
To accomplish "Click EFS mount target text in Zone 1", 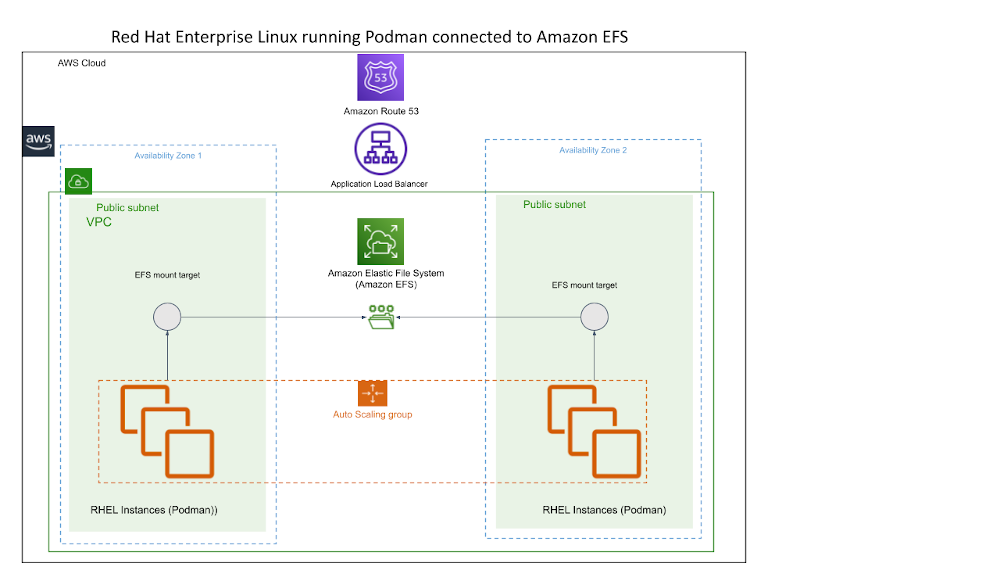I will coord(167,275).
